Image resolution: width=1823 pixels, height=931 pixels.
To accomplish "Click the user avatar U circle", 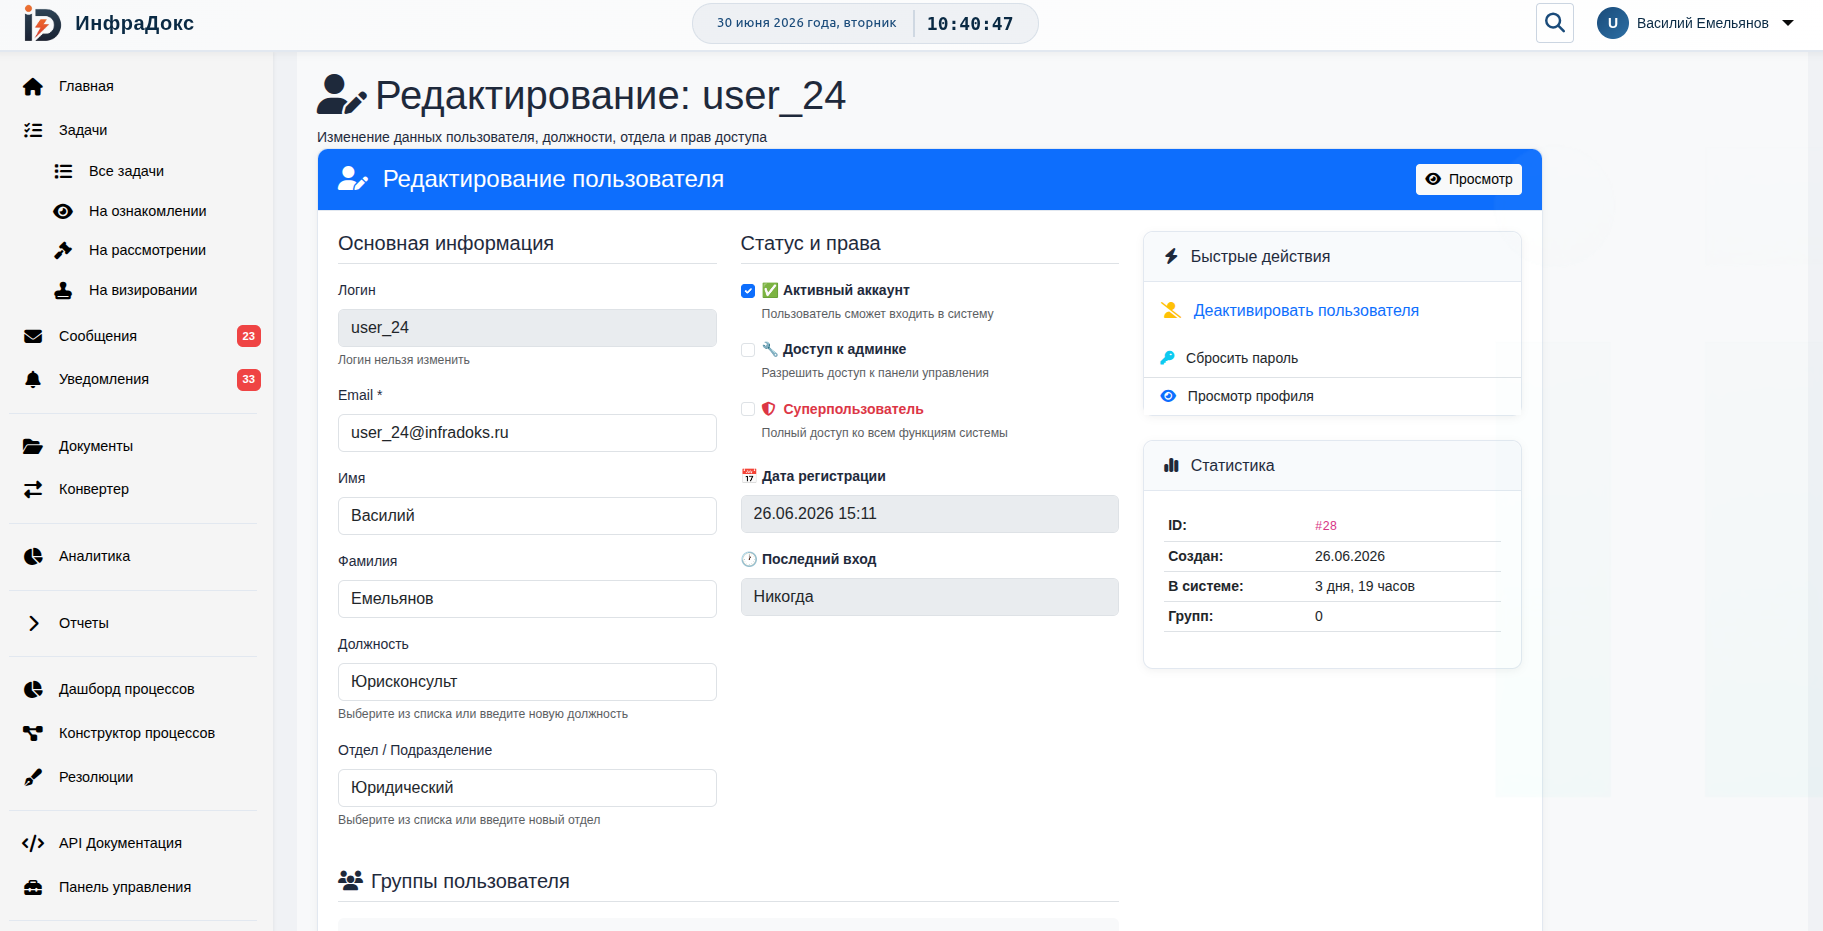I will click(x=1613, y=23).
